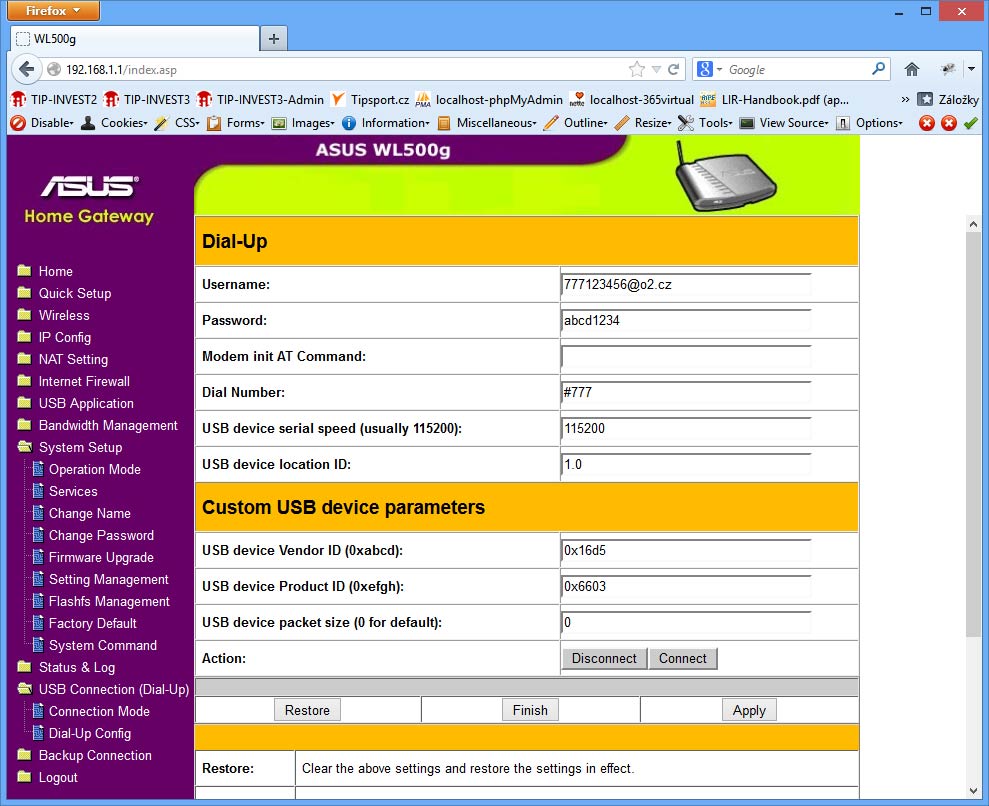
Task: Click the Restore button
Action: point(307,710)
